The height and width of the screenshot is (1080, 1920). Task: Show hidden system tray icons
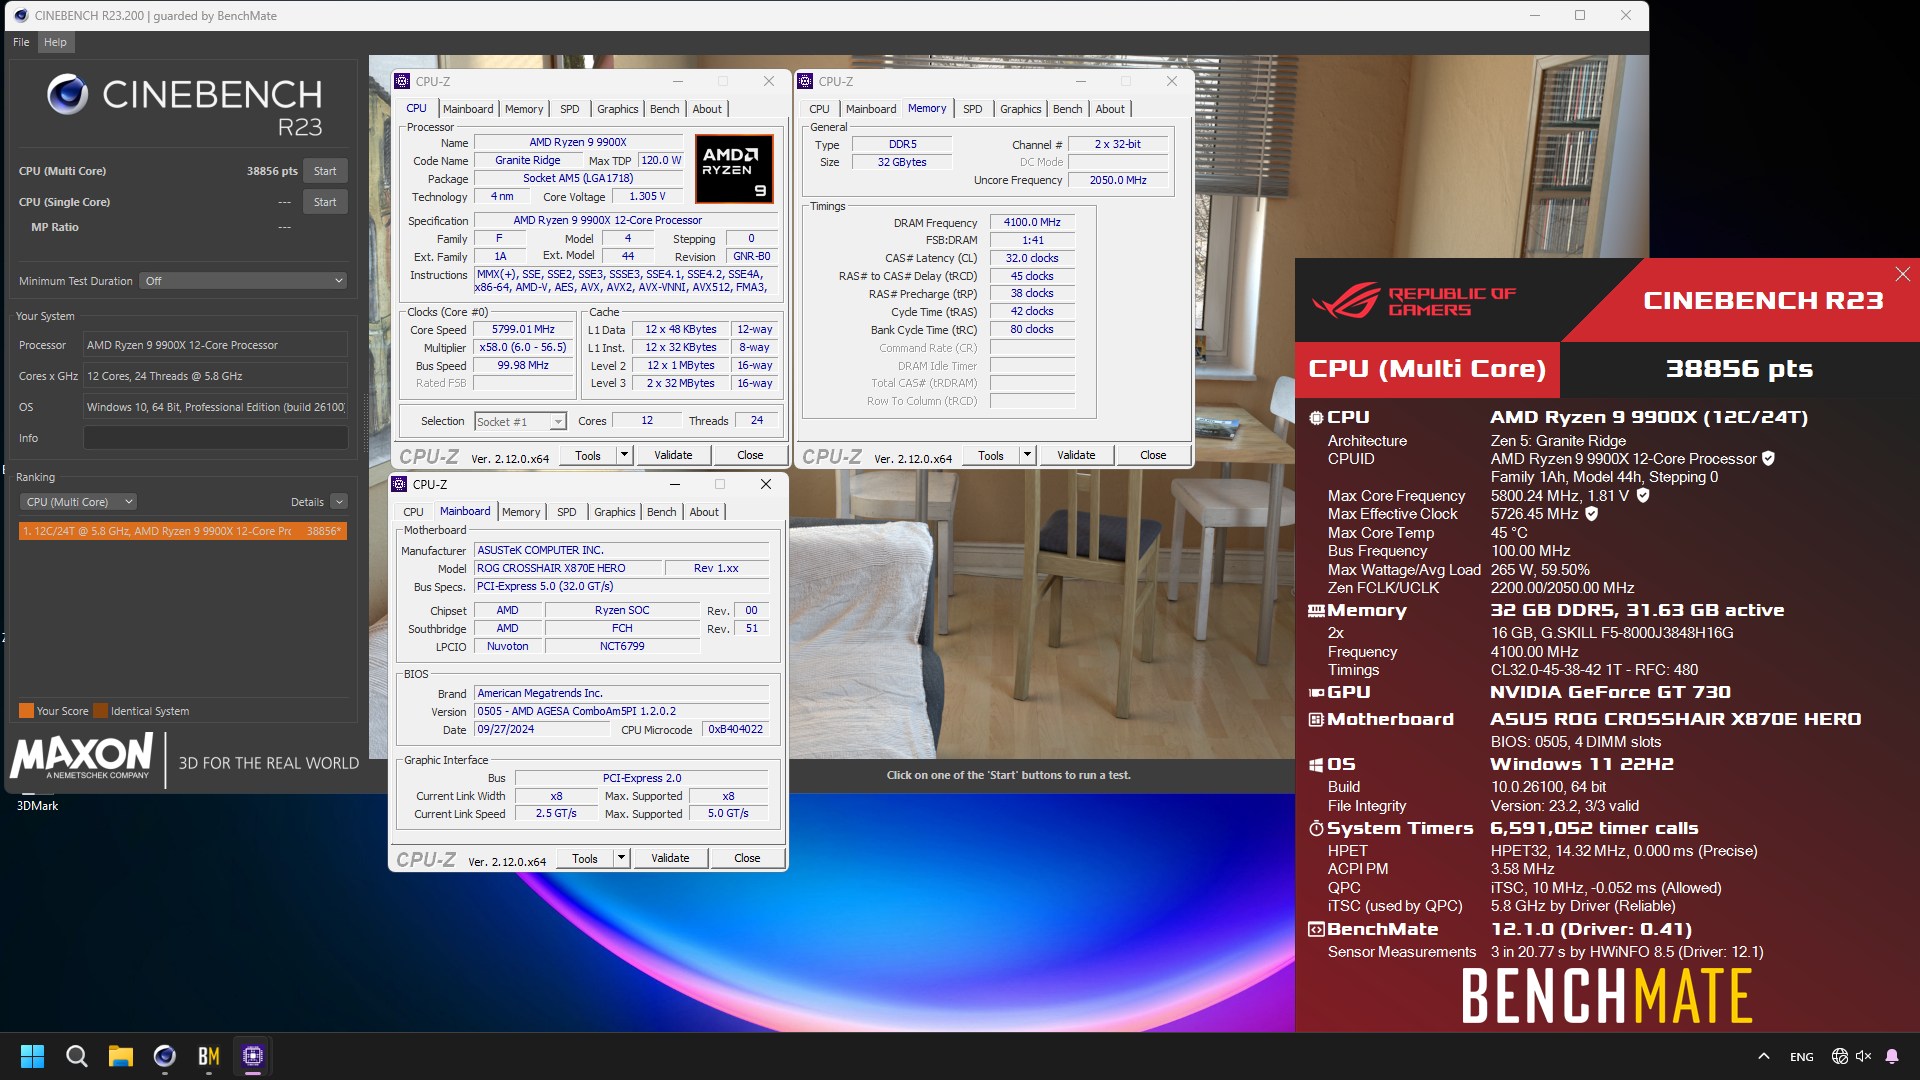[x=1764, y=1056]
